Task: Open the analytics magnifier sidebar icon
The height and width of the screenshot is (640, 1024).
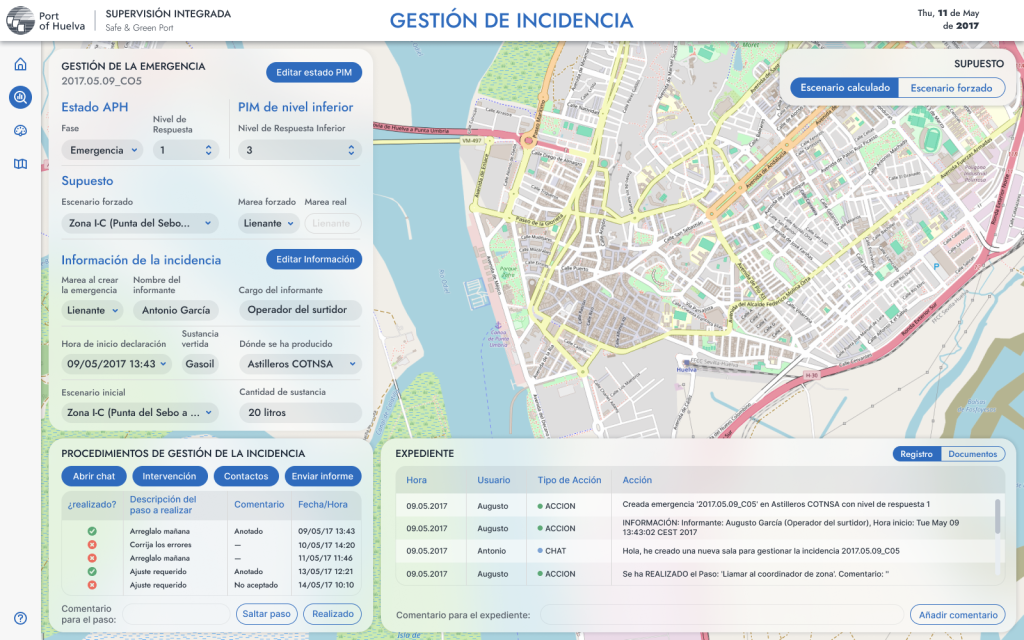Action: [20, 97]
